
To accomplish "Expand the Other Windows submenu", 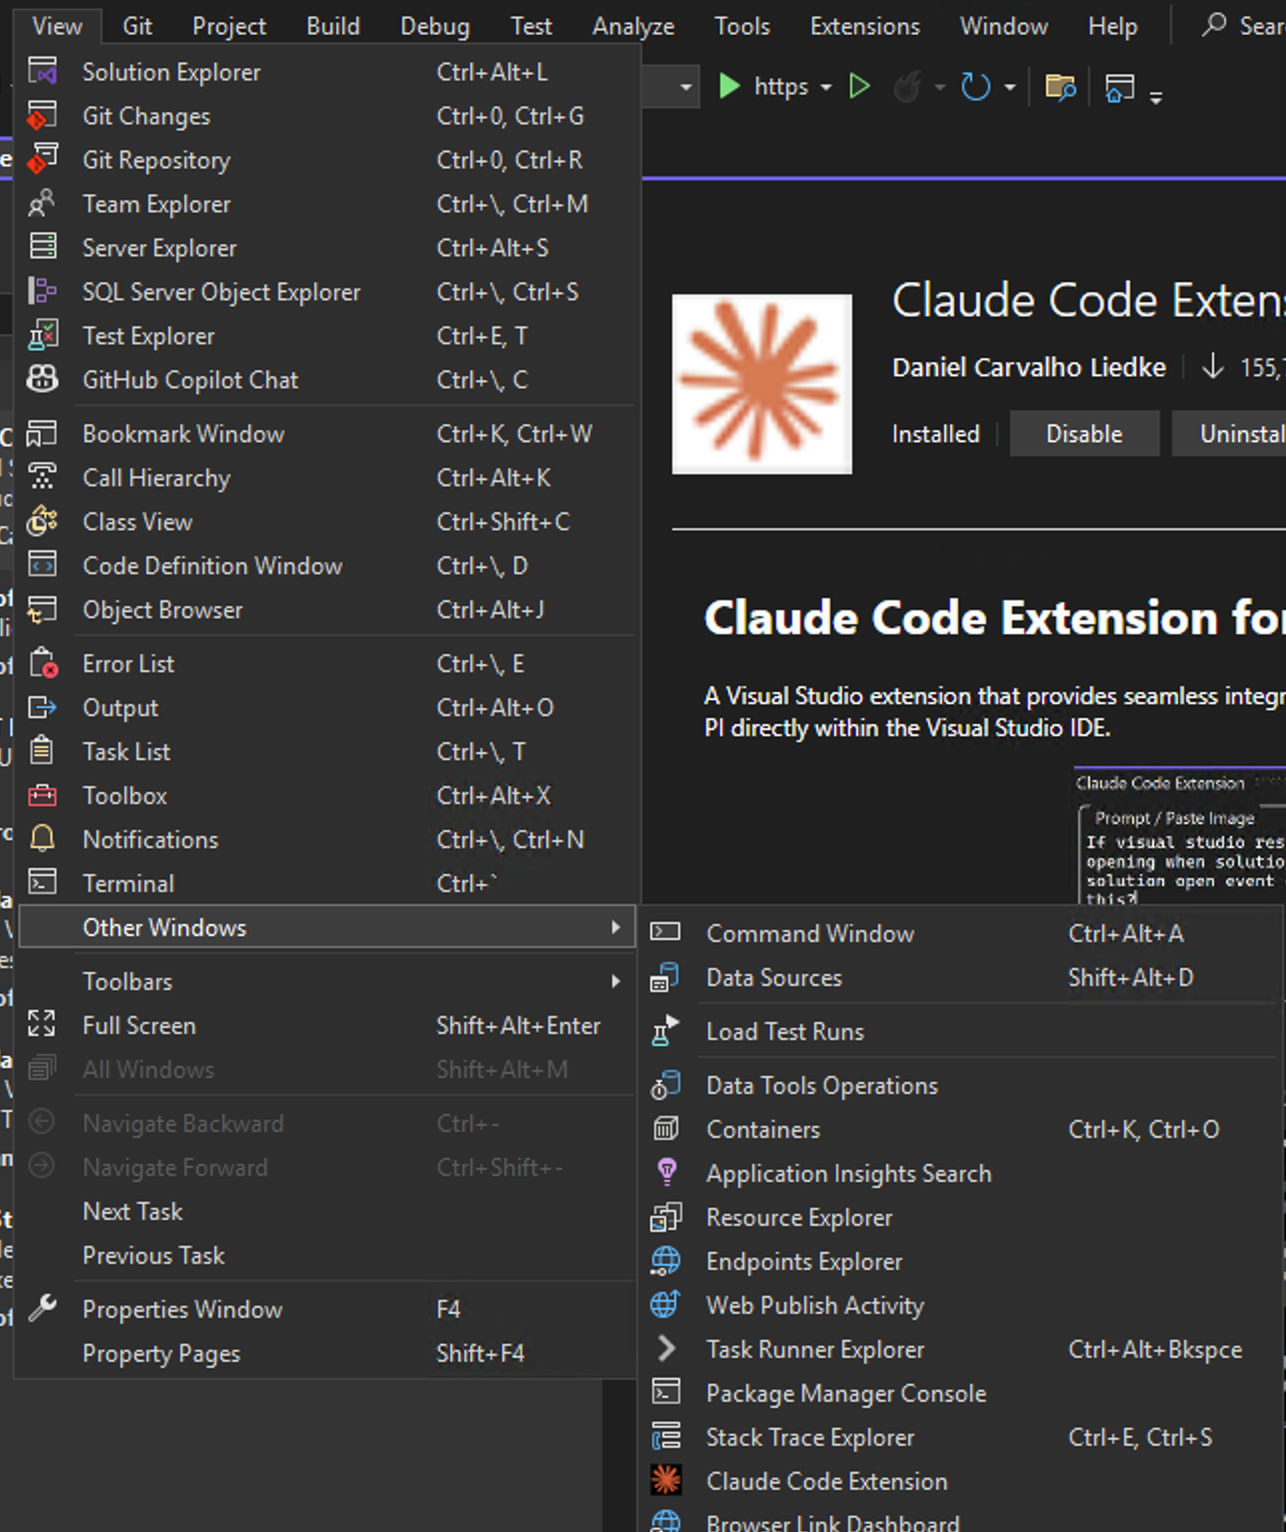I will tap(328, 928).
